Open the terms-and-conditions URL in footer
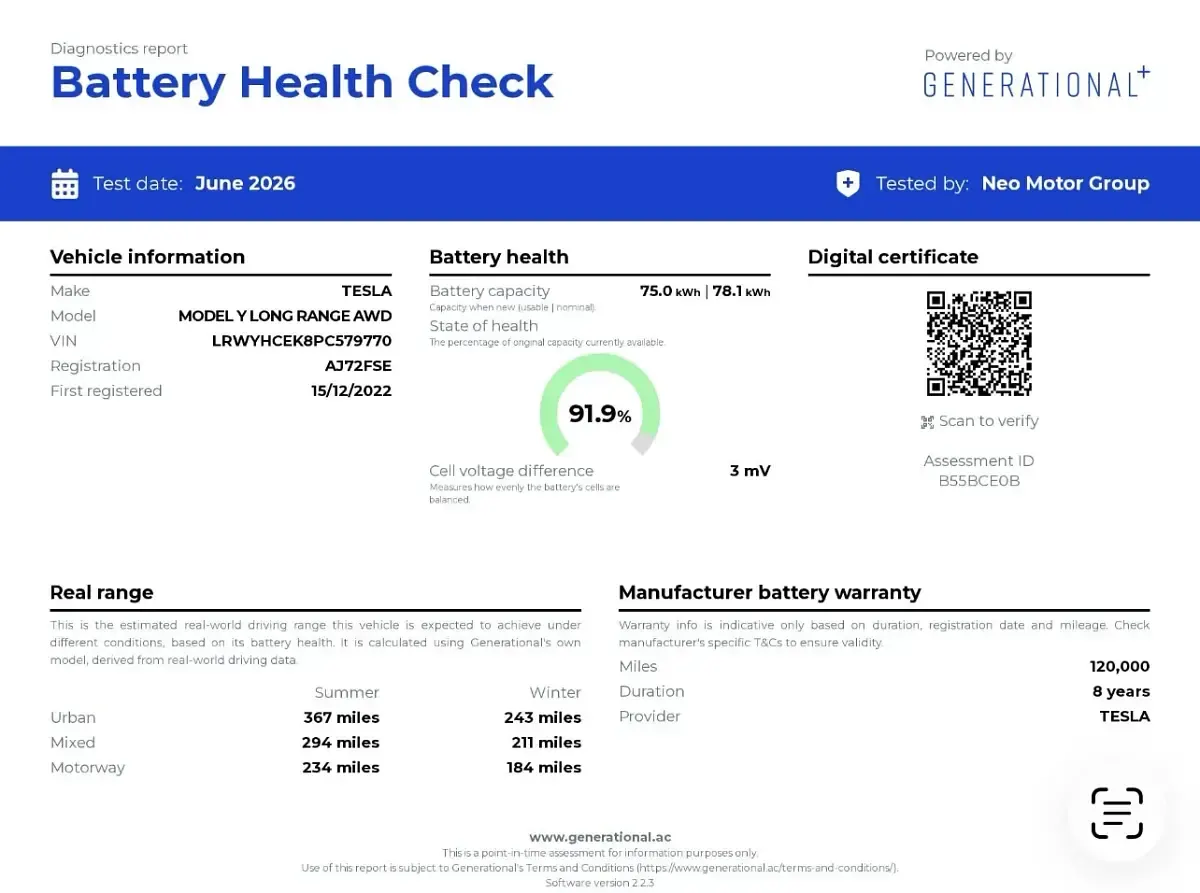 [767, 868]
